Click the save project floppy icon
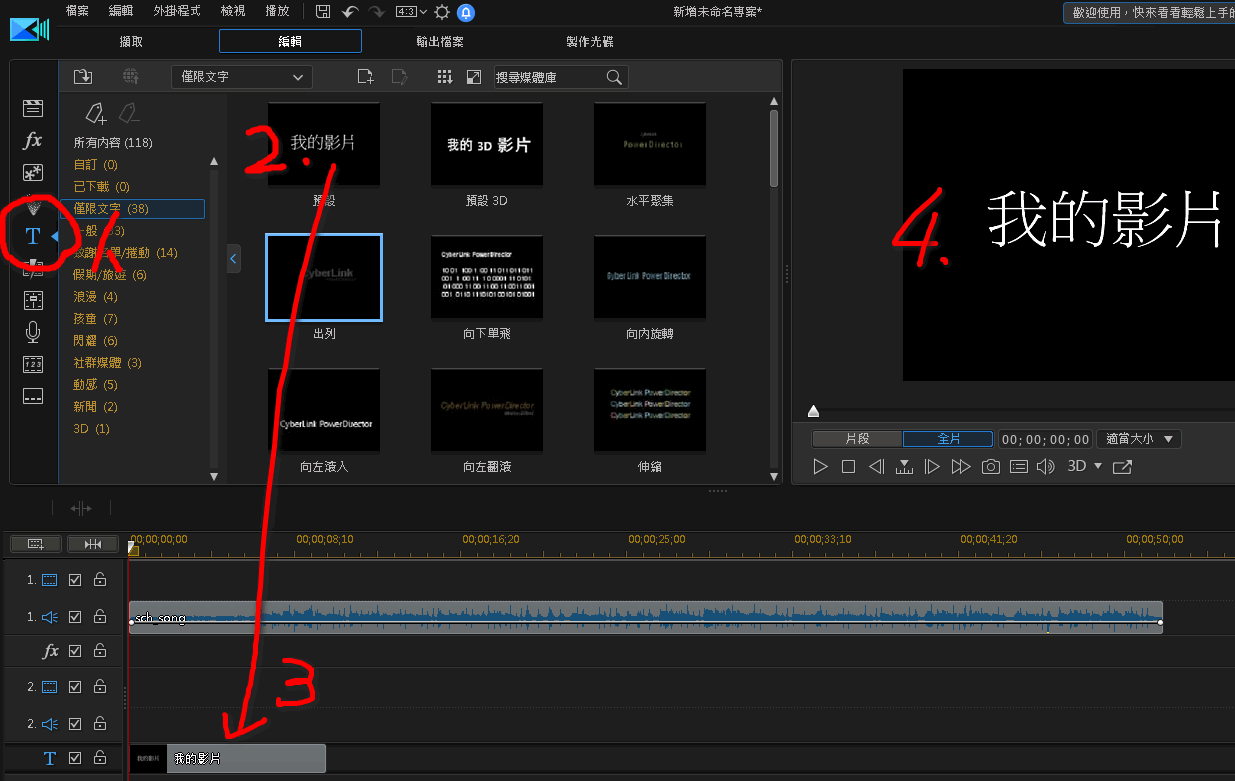The image size is (1235, 781). [323, 11]
